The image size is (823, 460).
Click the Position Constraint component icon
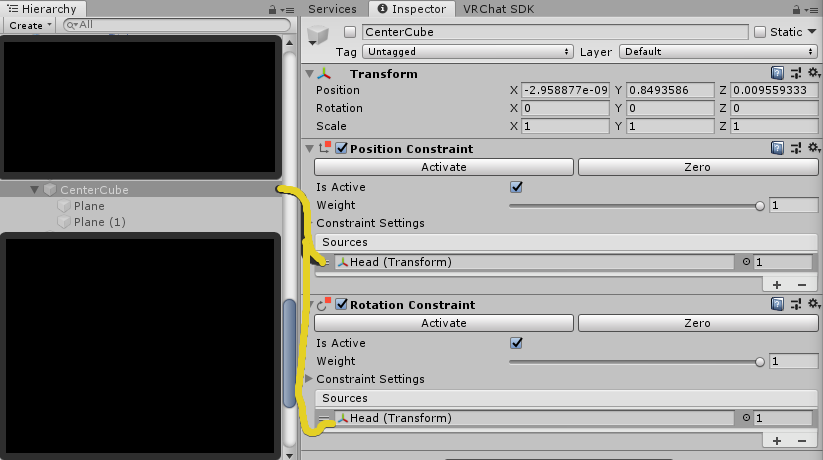325,148
